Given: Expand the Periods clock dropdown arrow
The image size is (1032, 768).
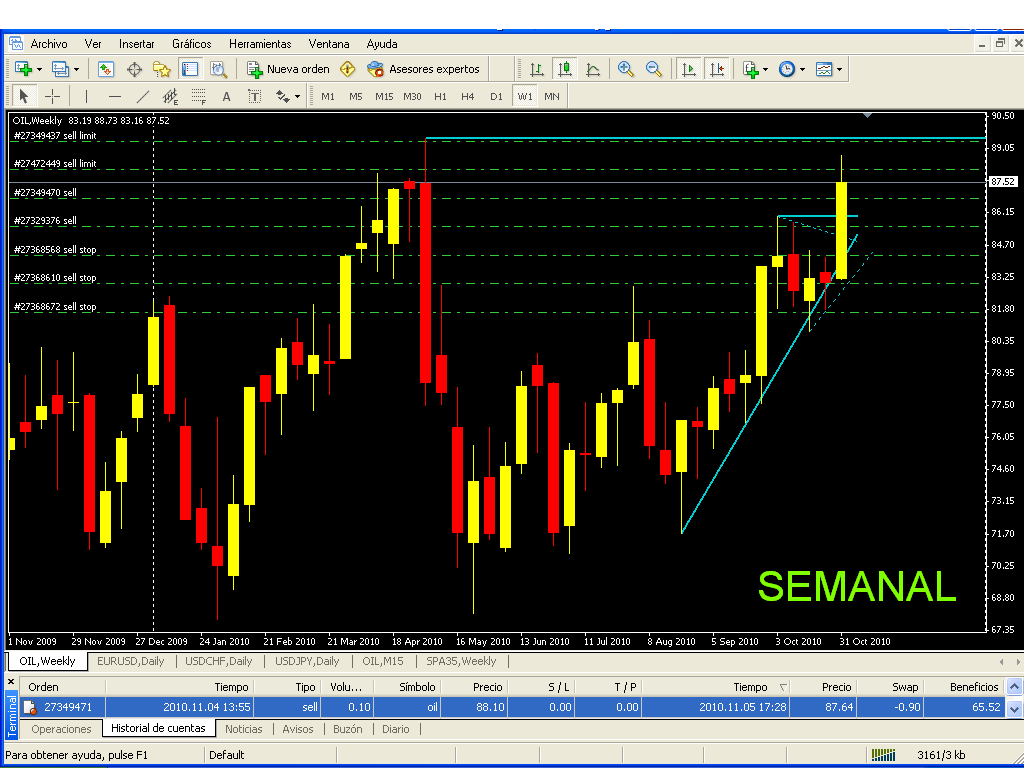Looking at the screenshot, I should [x=802, y=69].
